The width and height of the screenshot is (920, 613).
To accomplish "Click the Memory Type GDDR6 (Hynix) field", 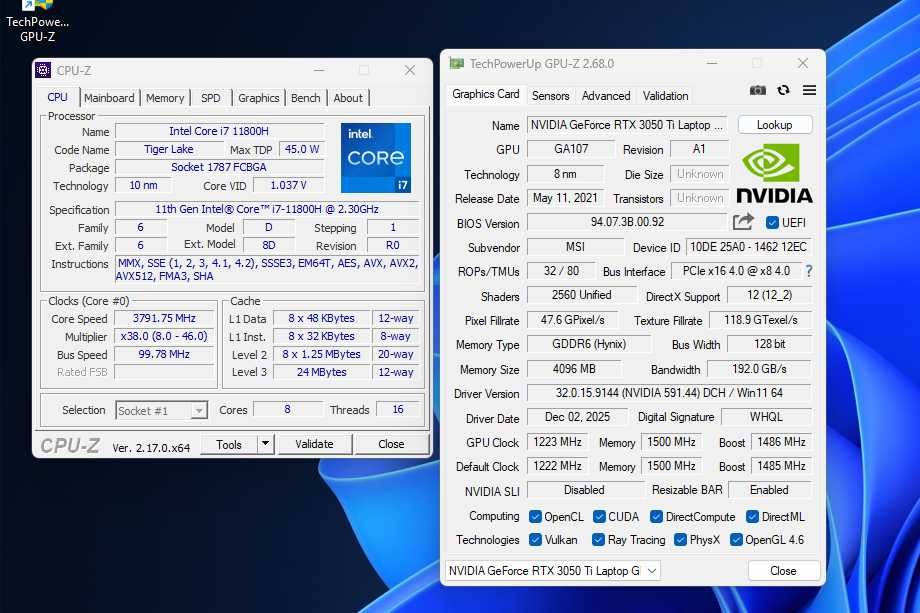I will (x=589, y=344).
